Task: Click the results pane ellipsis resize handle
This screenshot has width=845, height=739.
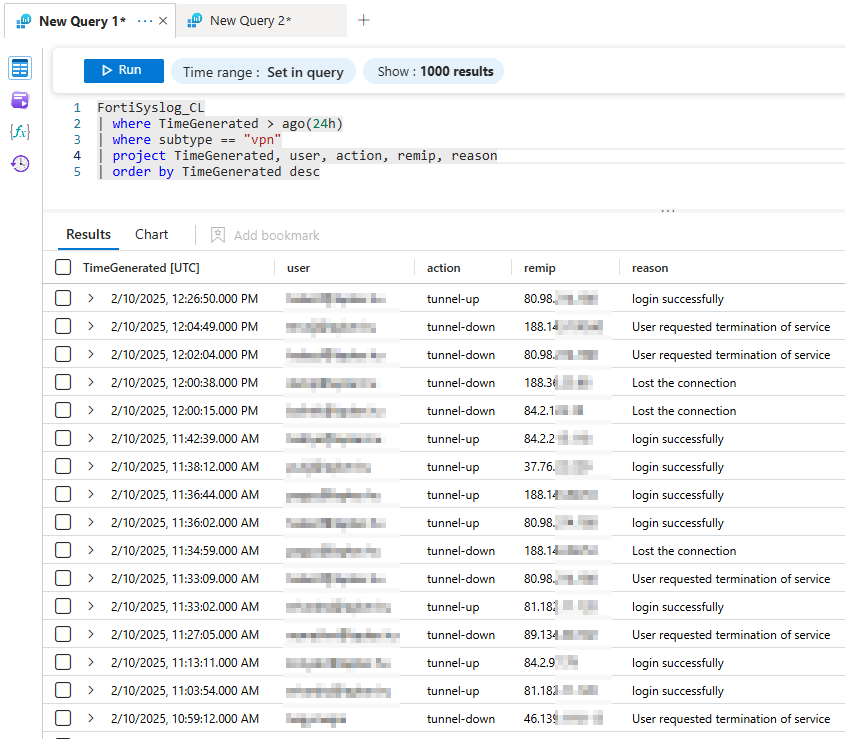Action: pyautogui.click(x=668, y=211)
